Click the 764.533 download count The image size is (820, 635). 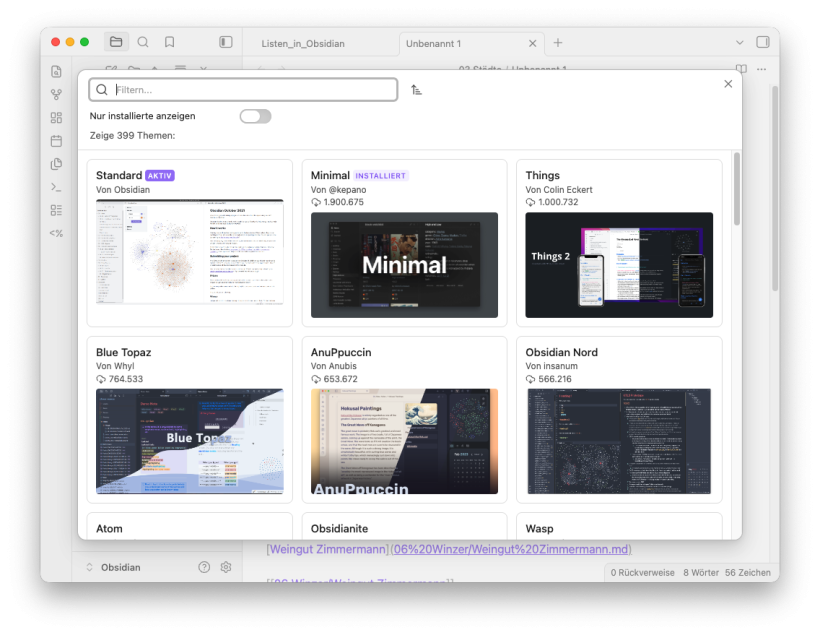tap(126, 379)
